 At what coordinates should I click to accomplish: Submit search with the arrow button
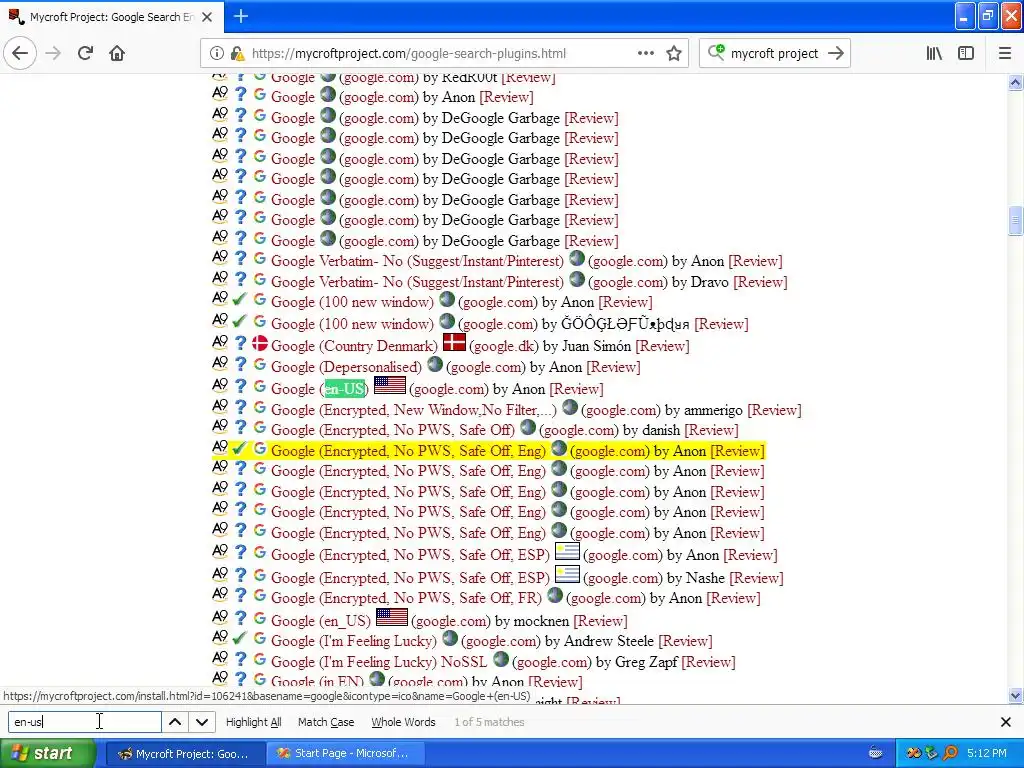[x=836, y=54]
